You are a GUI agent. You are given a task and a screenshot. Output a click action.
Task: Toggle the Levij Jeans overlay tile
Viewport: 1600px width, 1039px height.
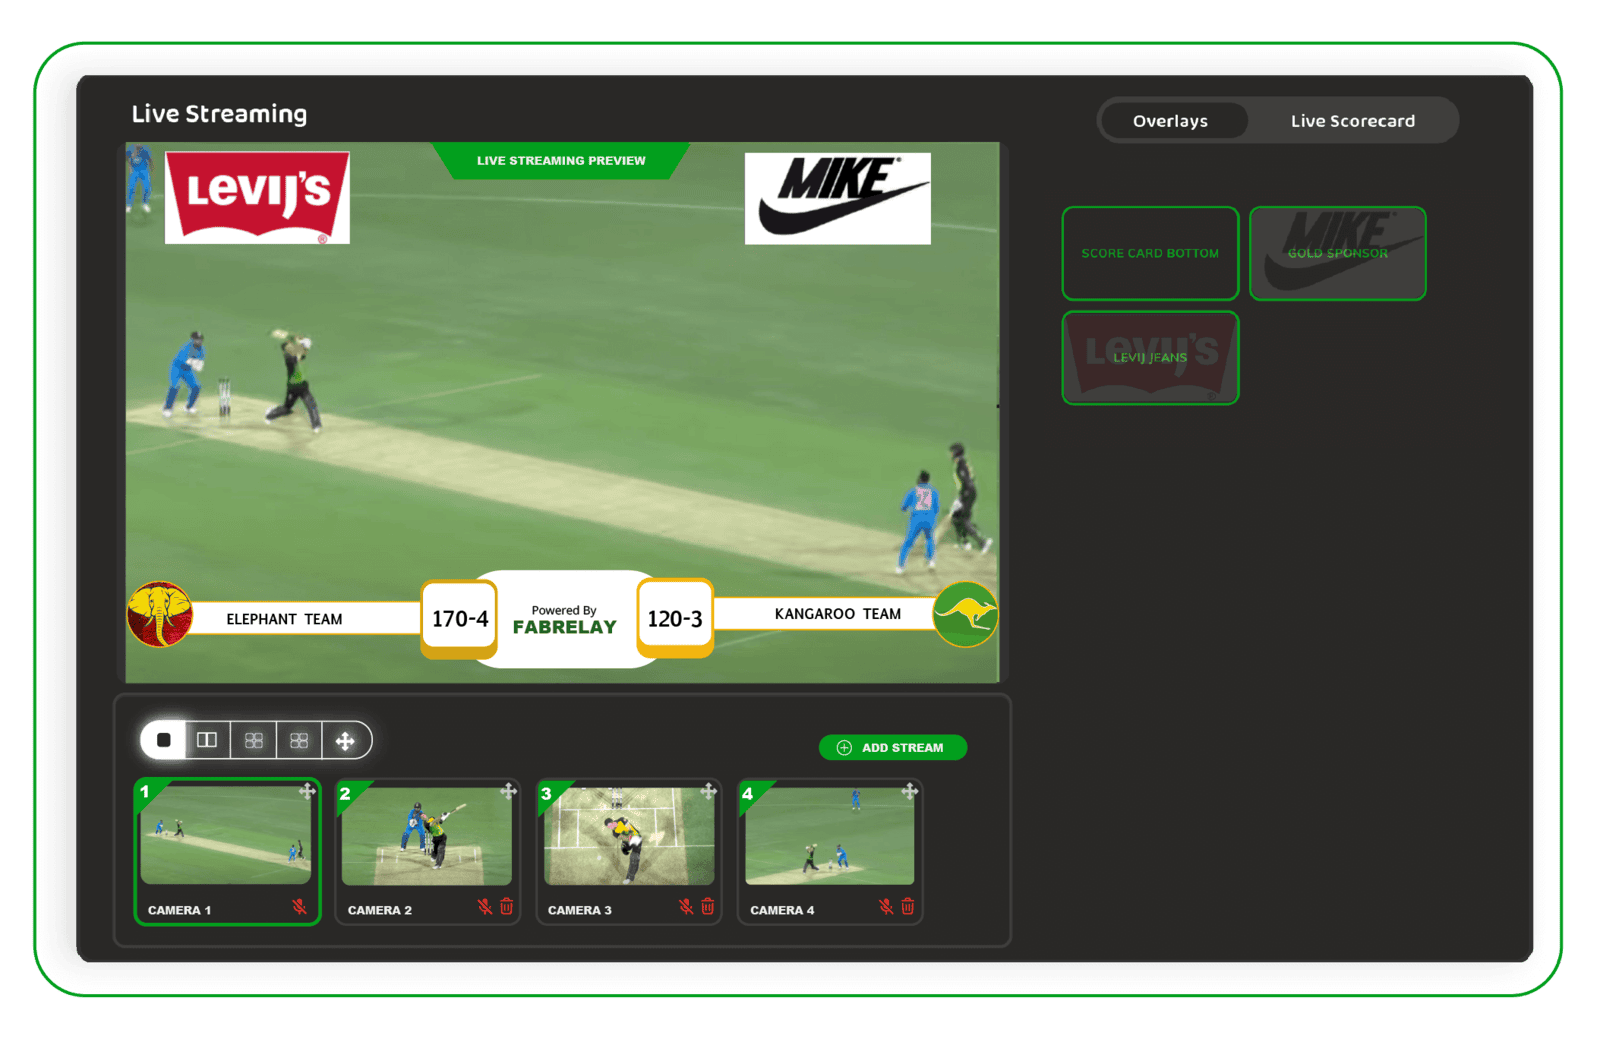pyautogui.click(x=1150, y=357)
